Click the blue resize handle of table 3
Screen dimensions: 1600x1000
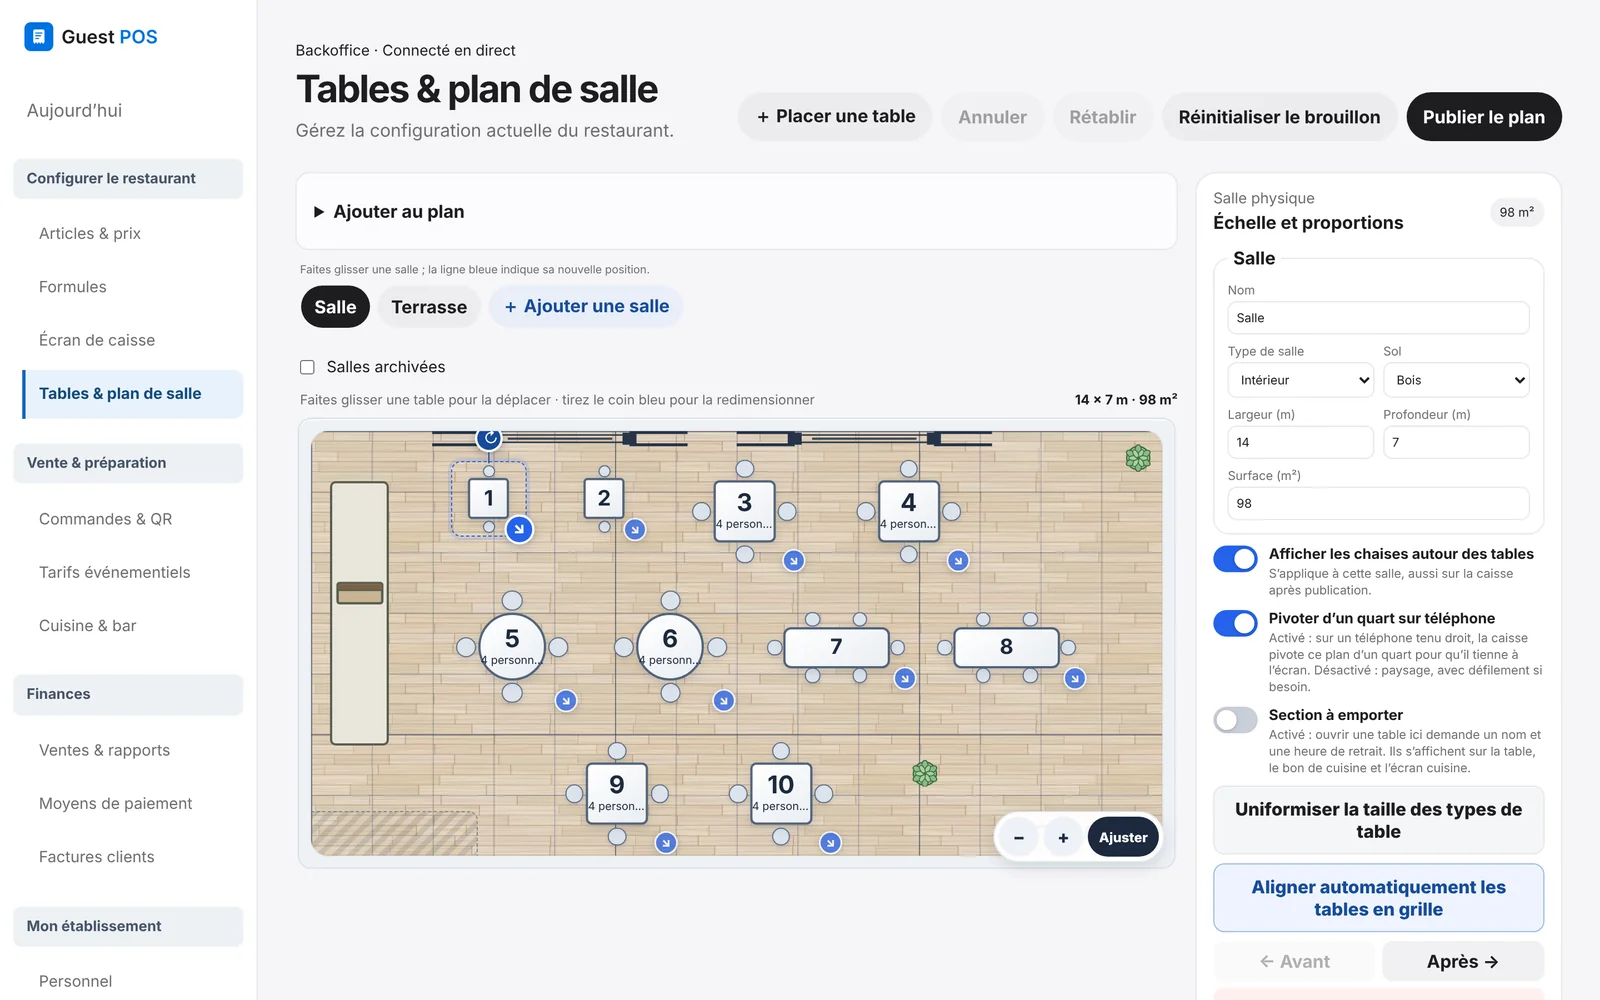point(794,561)
